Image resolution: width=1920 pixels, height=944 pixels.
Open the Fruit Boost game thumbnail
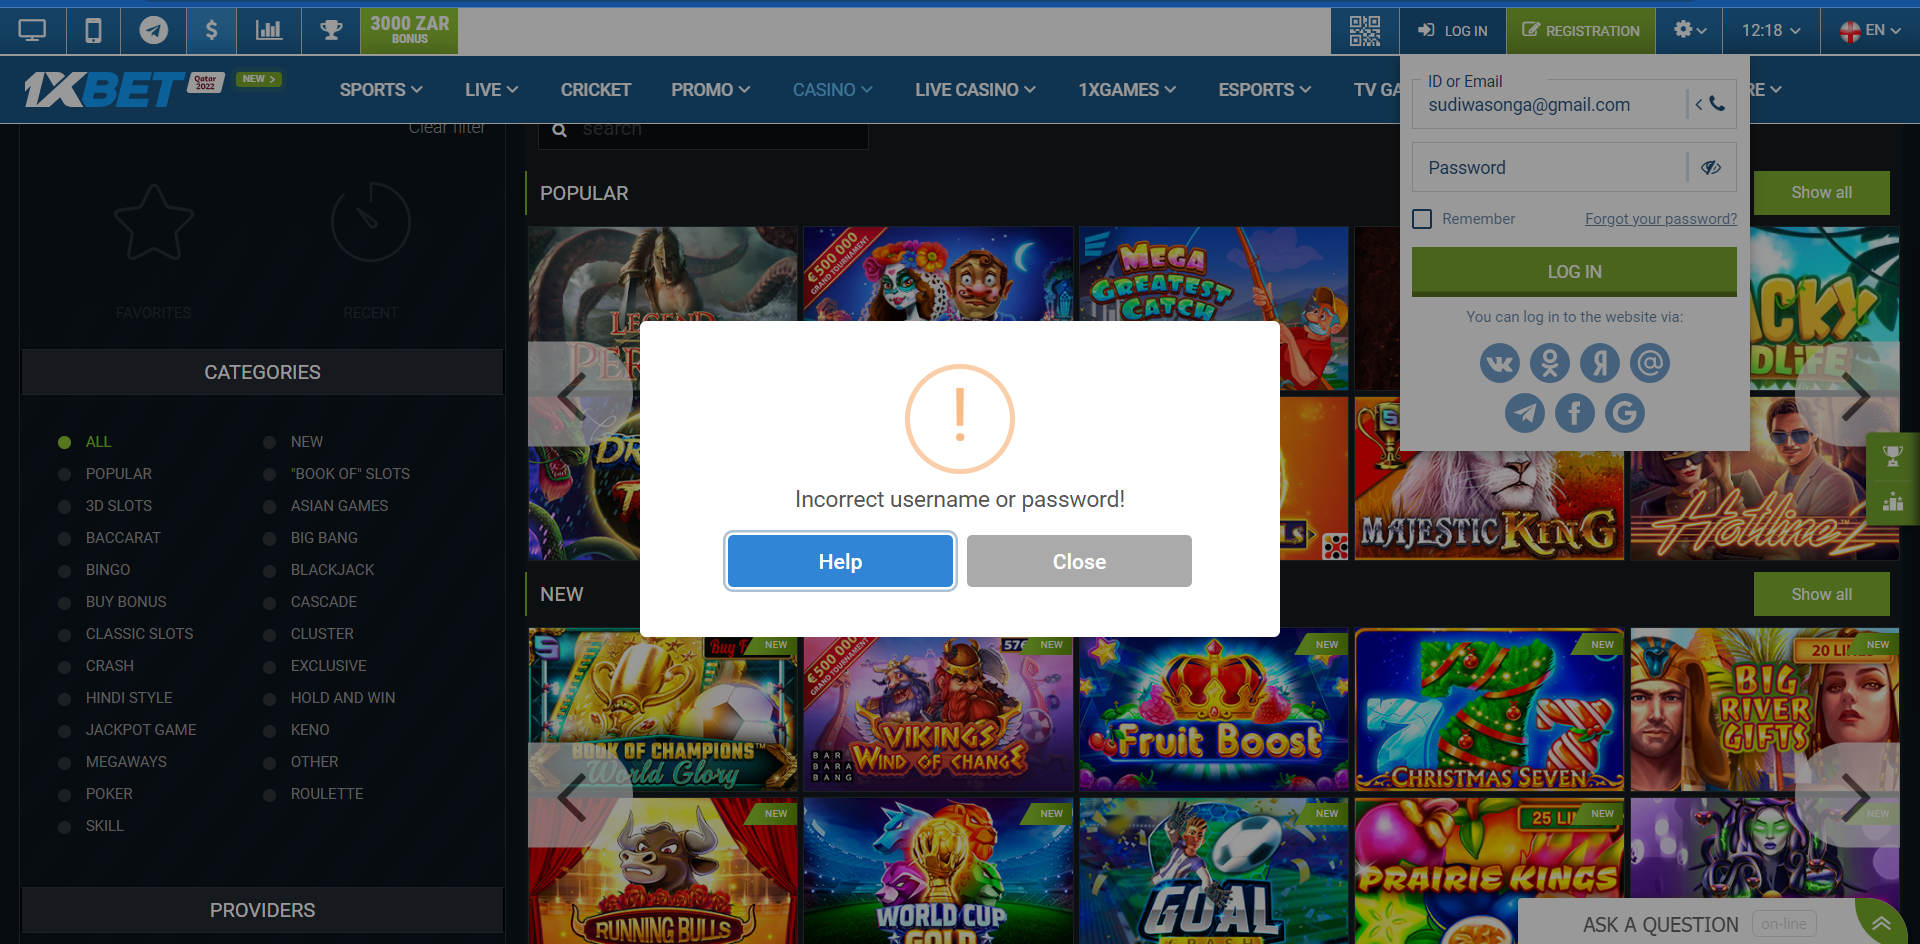1213,710
